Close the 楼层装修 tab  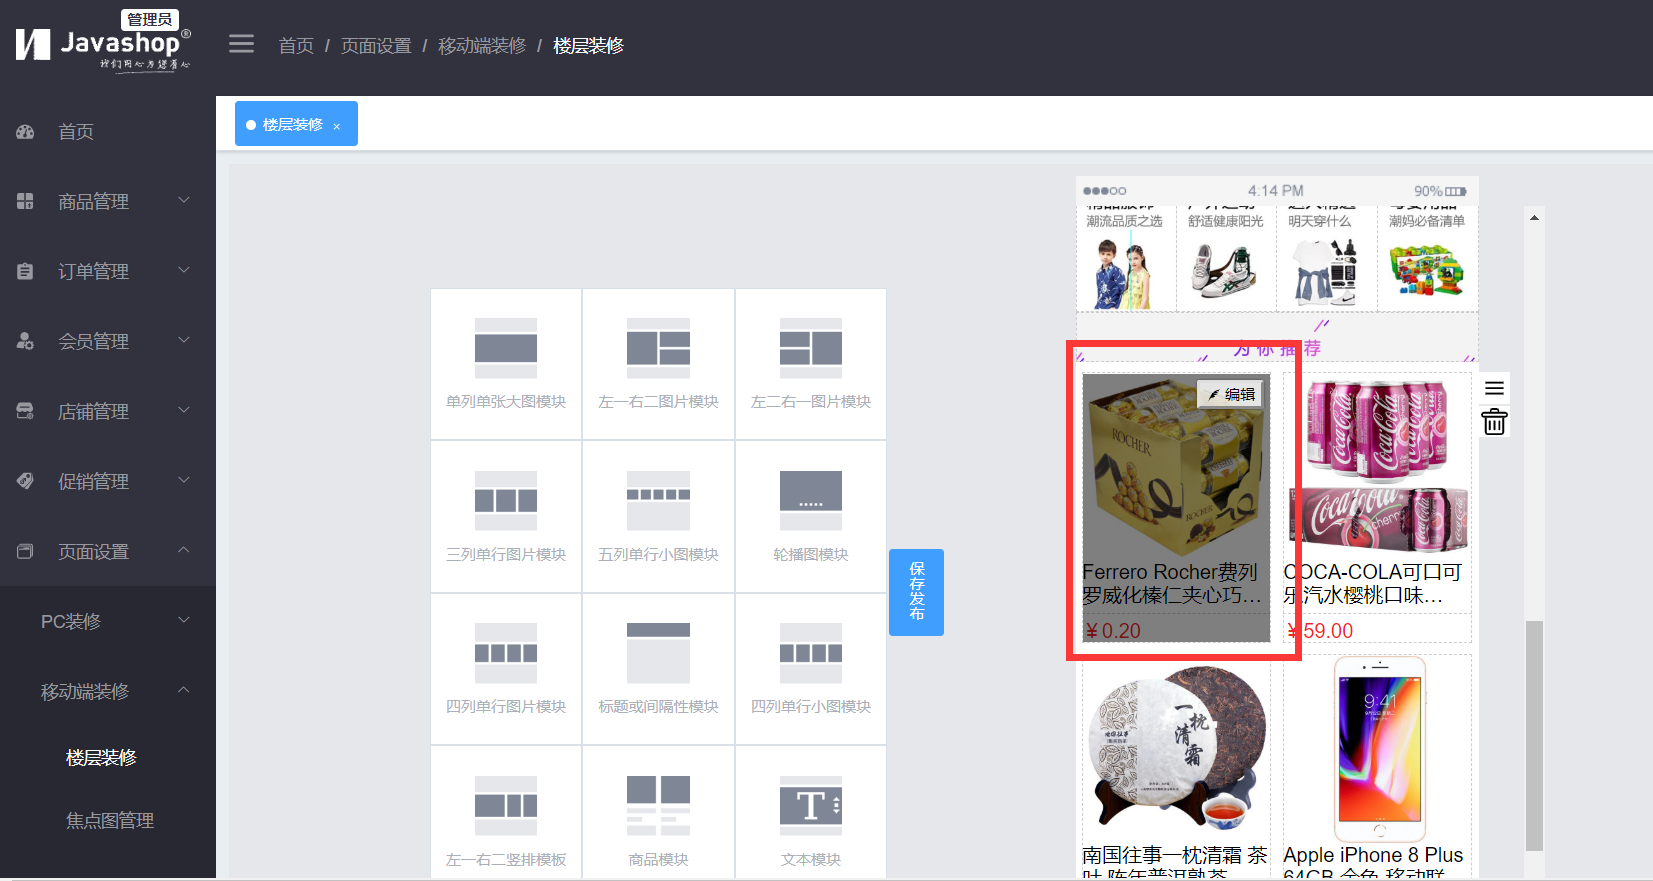coord(337,126)
